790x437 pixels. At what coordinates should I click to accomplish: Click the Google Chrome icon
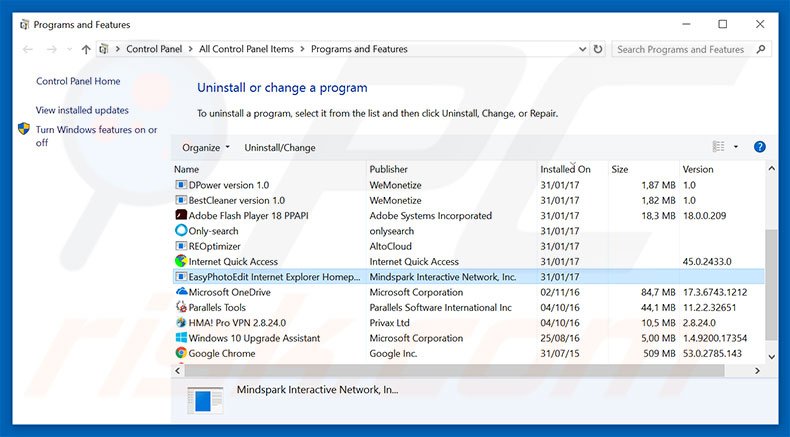pyautogui.click(x=181, y=353)
